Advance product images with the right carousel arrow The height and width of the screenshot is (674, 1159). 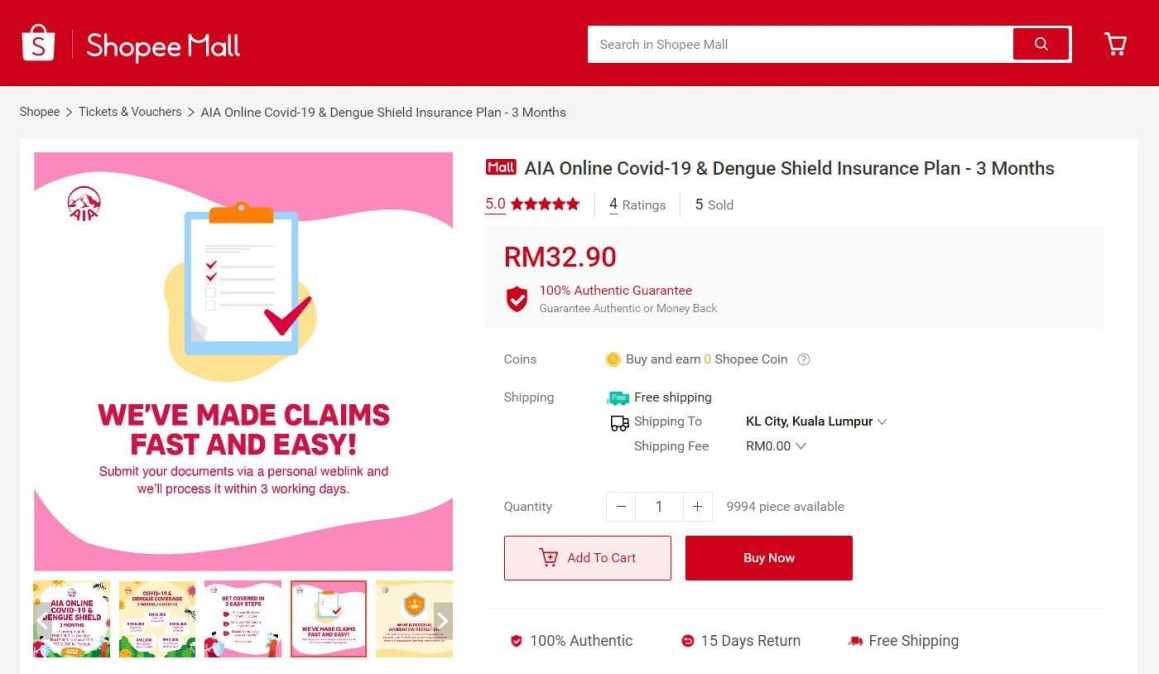pyautogui.click(x=441, y=620)
